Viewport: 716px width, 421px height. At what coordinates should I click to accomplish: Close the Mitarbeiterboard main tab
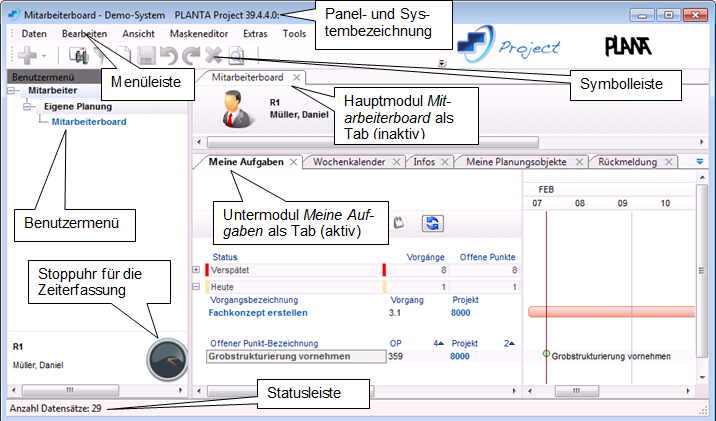click(297, 77)
